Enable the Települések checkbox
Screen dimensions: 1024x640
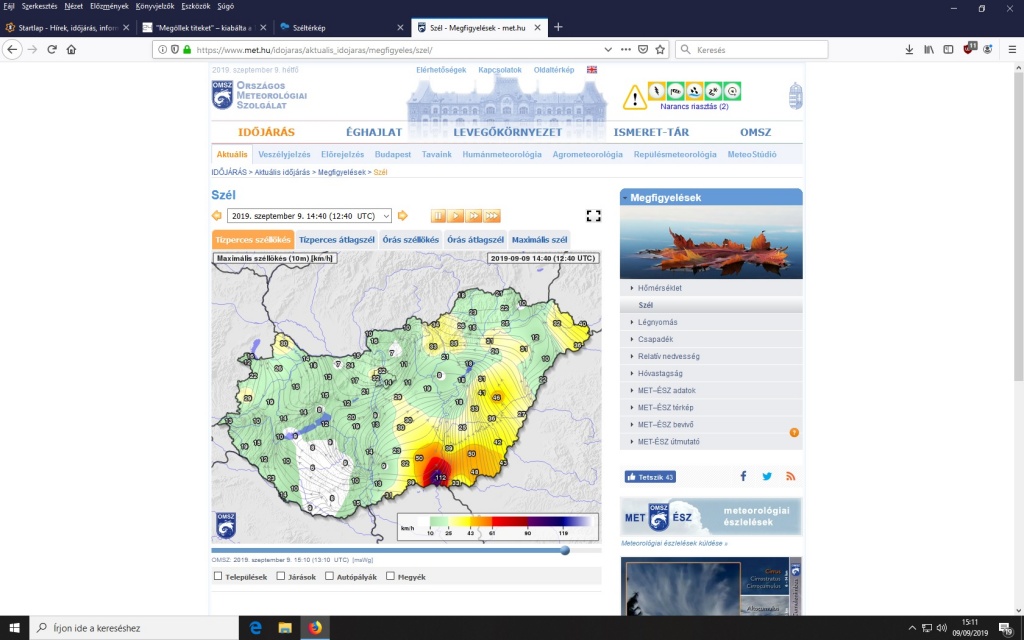[x=218, y=576]
